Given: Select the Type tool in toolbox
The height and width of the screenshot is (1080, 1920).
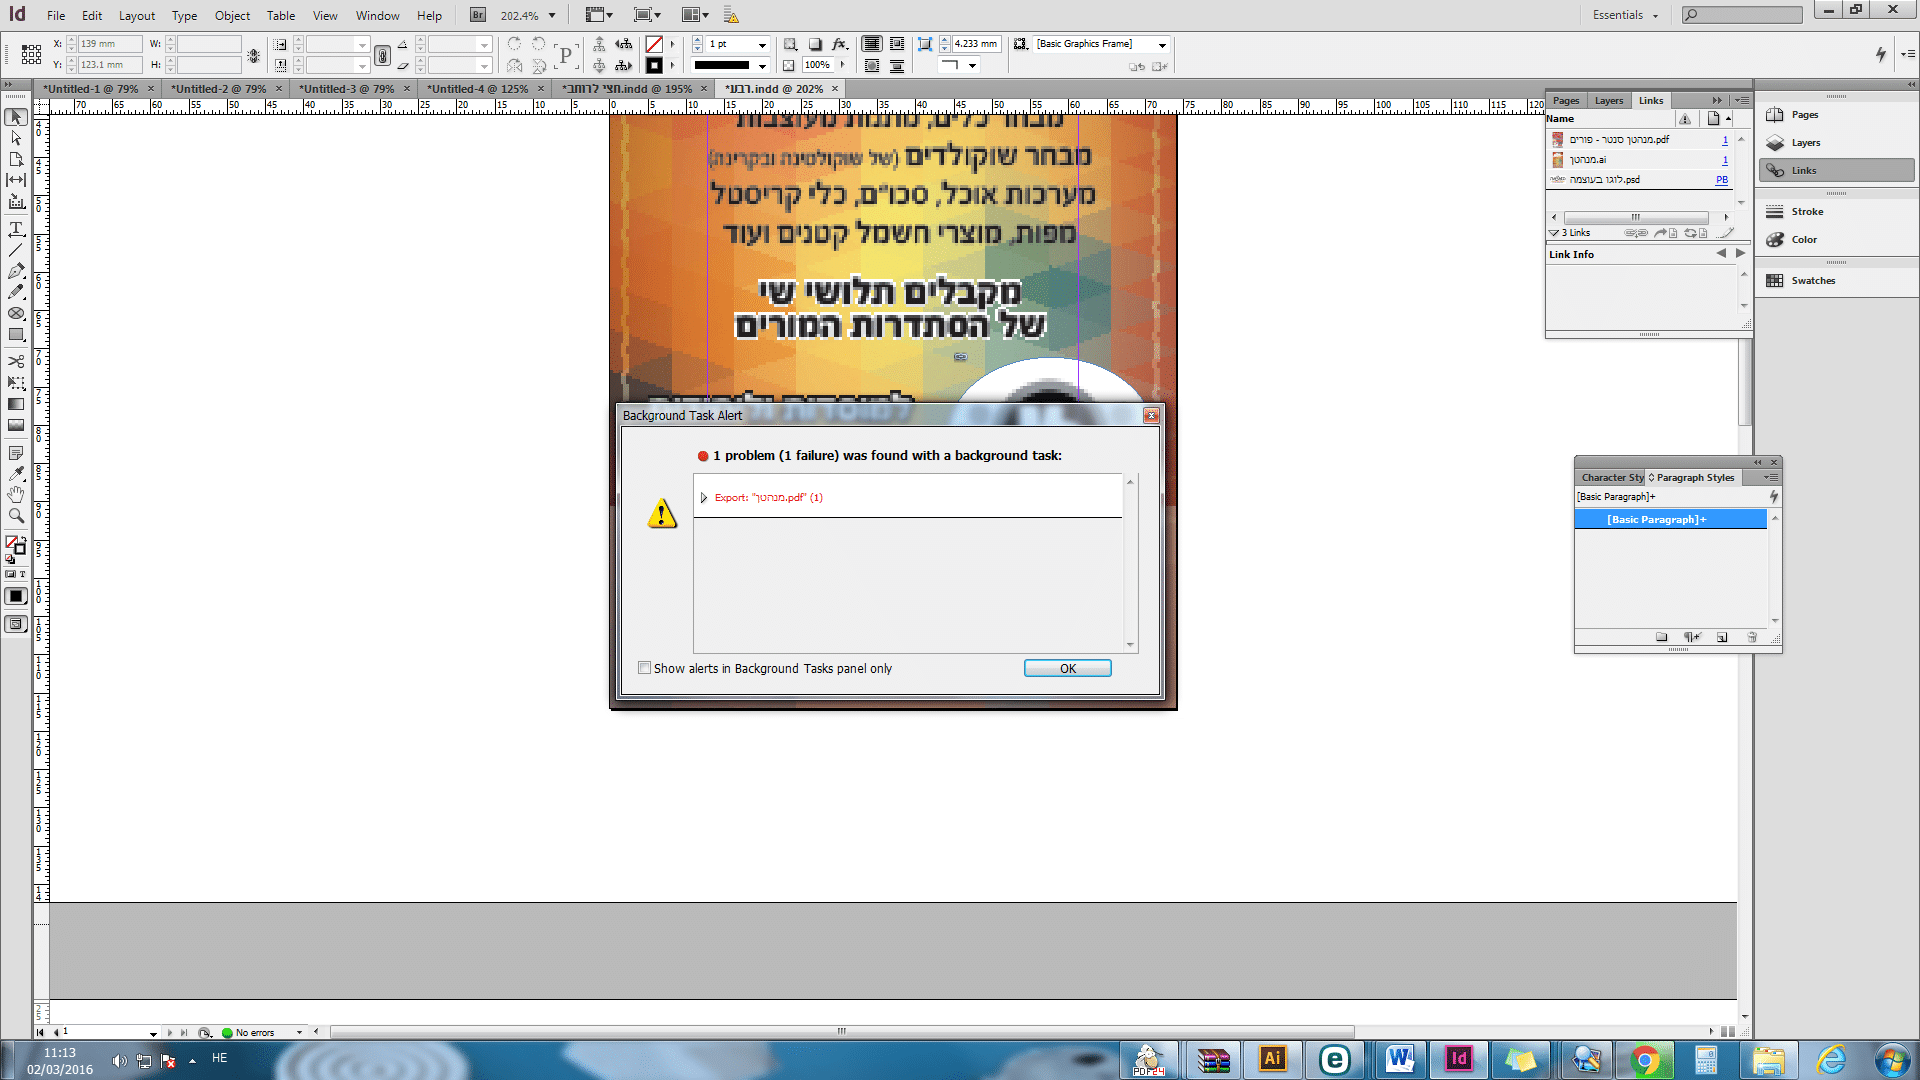Looking at the screenshot, I should (16, 229).
